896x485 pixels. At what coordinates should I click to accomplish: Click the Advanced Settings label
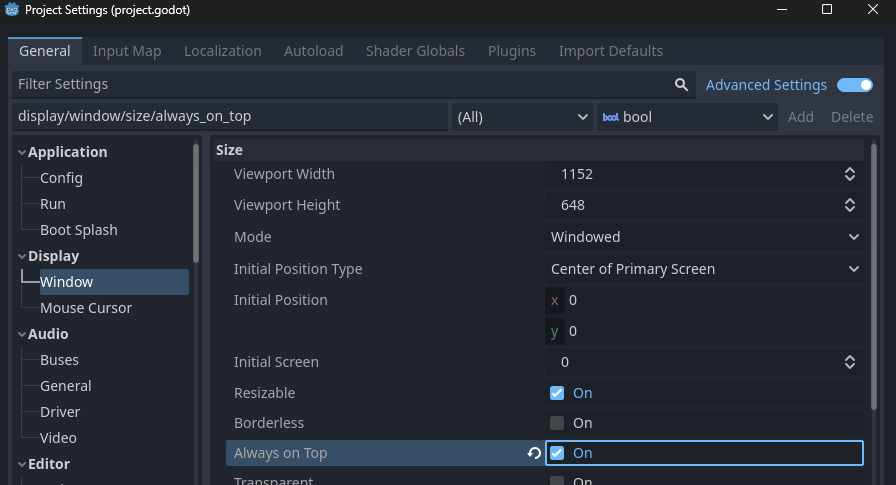pos(766,85)
